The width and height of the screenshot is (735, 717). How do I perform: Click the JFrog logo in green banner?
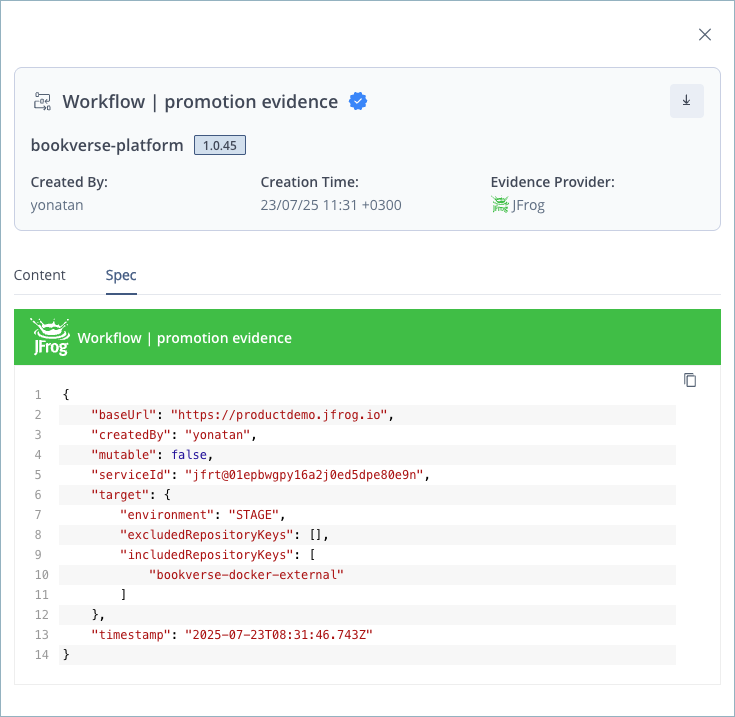point(50,337)
